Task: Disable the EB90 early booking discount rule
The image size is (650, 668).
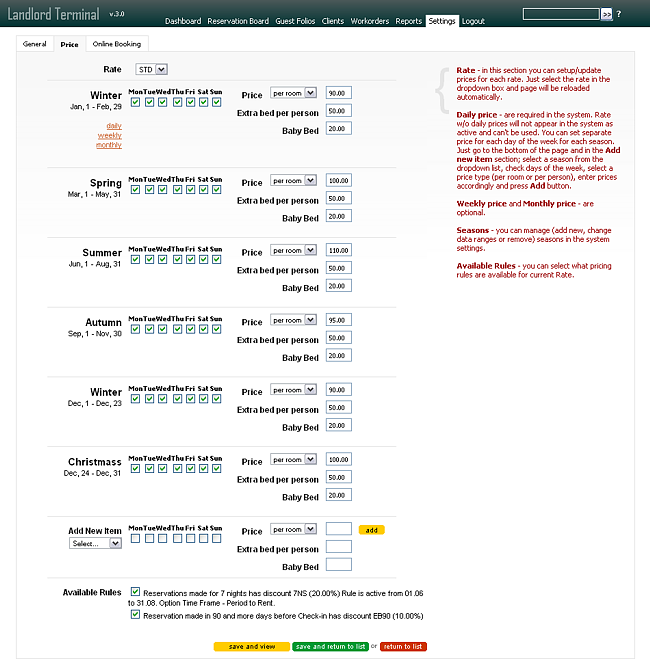Action: pos(135,615)
